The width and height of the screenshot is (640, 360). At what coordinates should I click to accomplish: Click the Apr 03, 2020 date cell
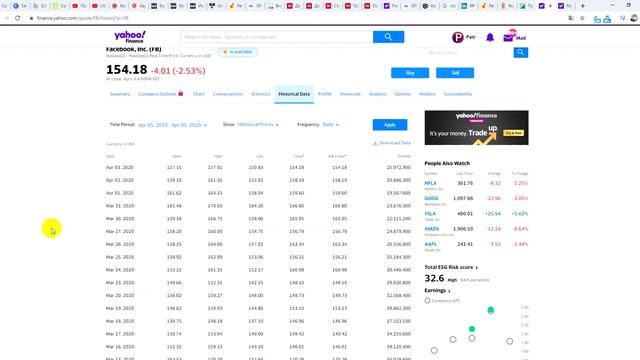click(120, 167)
